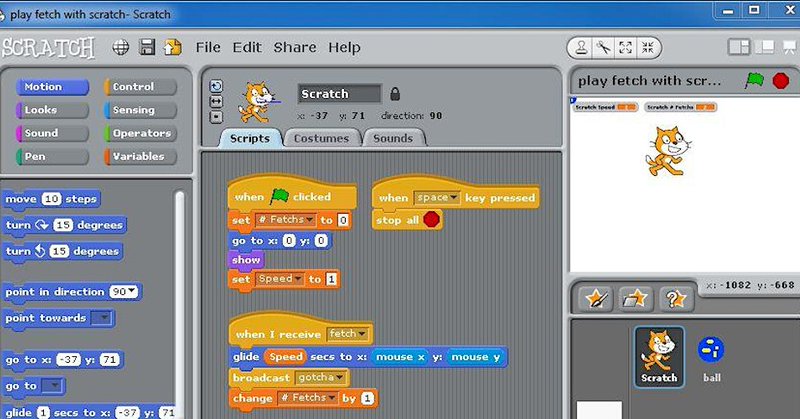Screen dimensions: 800x419
Task: Select the ball sprite thumbnail
Action: click(x=711, y=359)
